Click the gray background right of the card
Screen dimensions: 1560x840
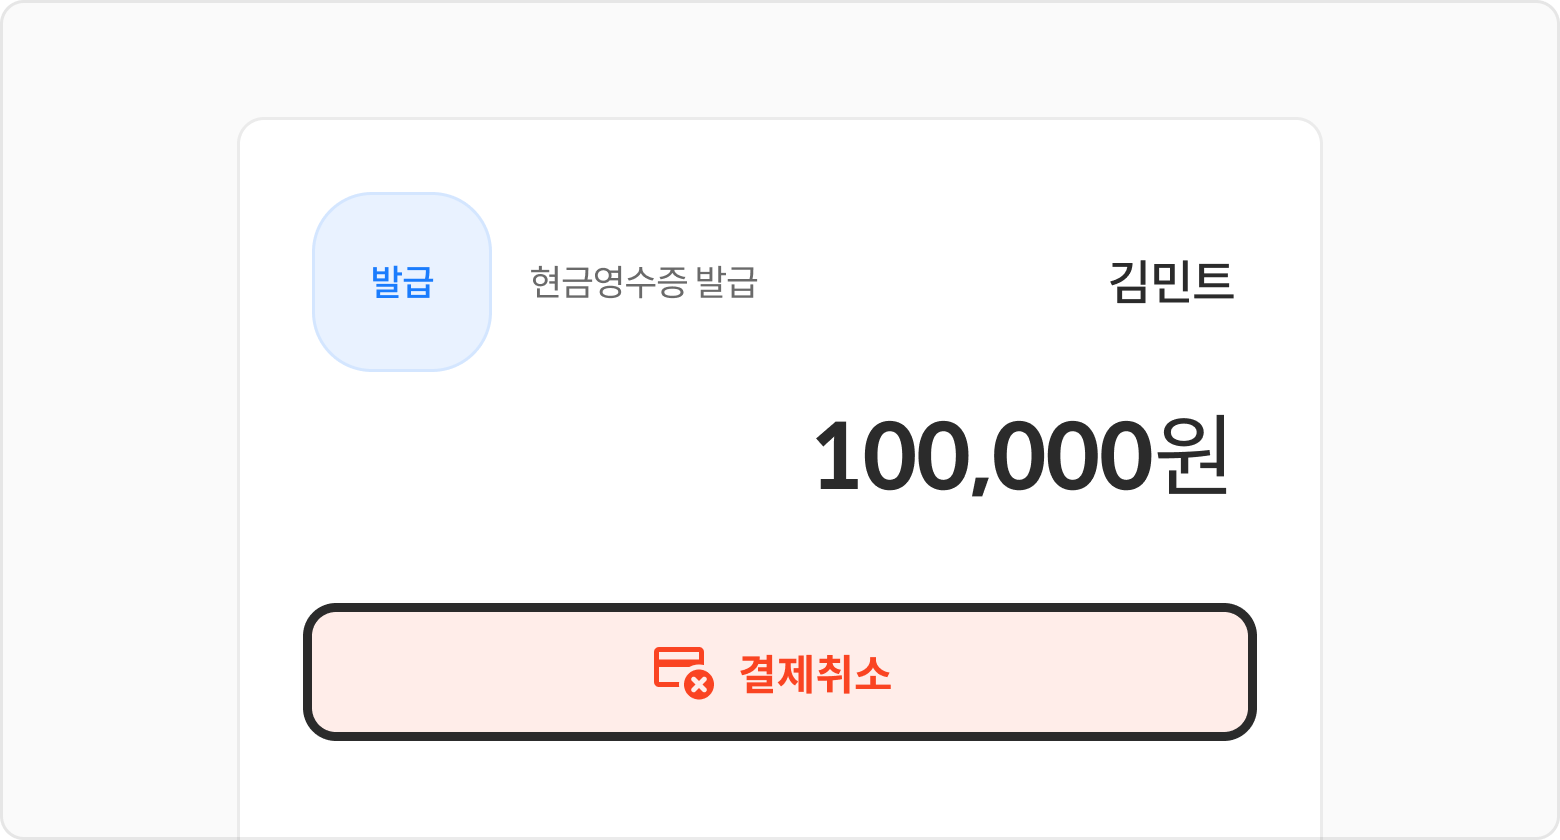(x=1440, y=450)
